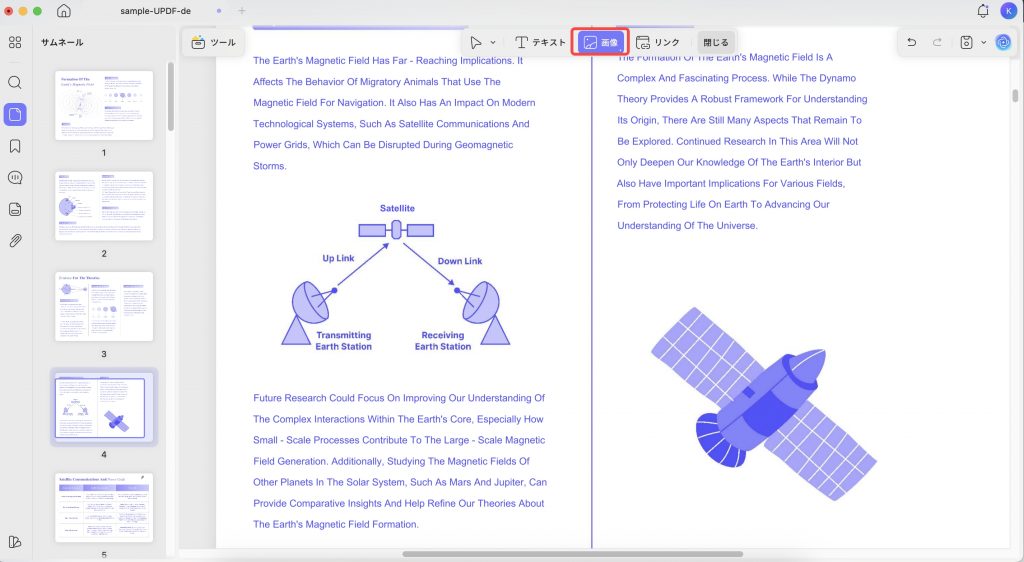This screenshot has height=562, width=1024.
Task: Click the save icon
Action: coord(967,42)
